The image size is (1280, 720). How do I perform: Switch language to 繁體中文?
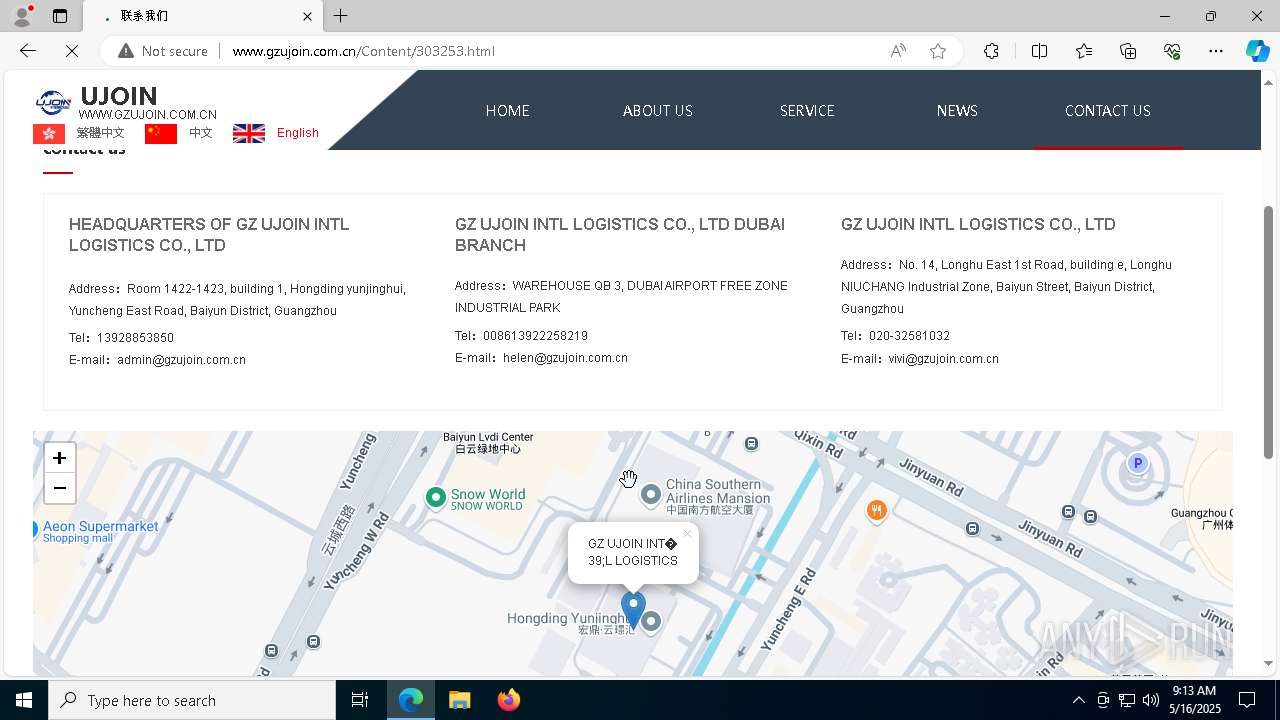point(101,133)
